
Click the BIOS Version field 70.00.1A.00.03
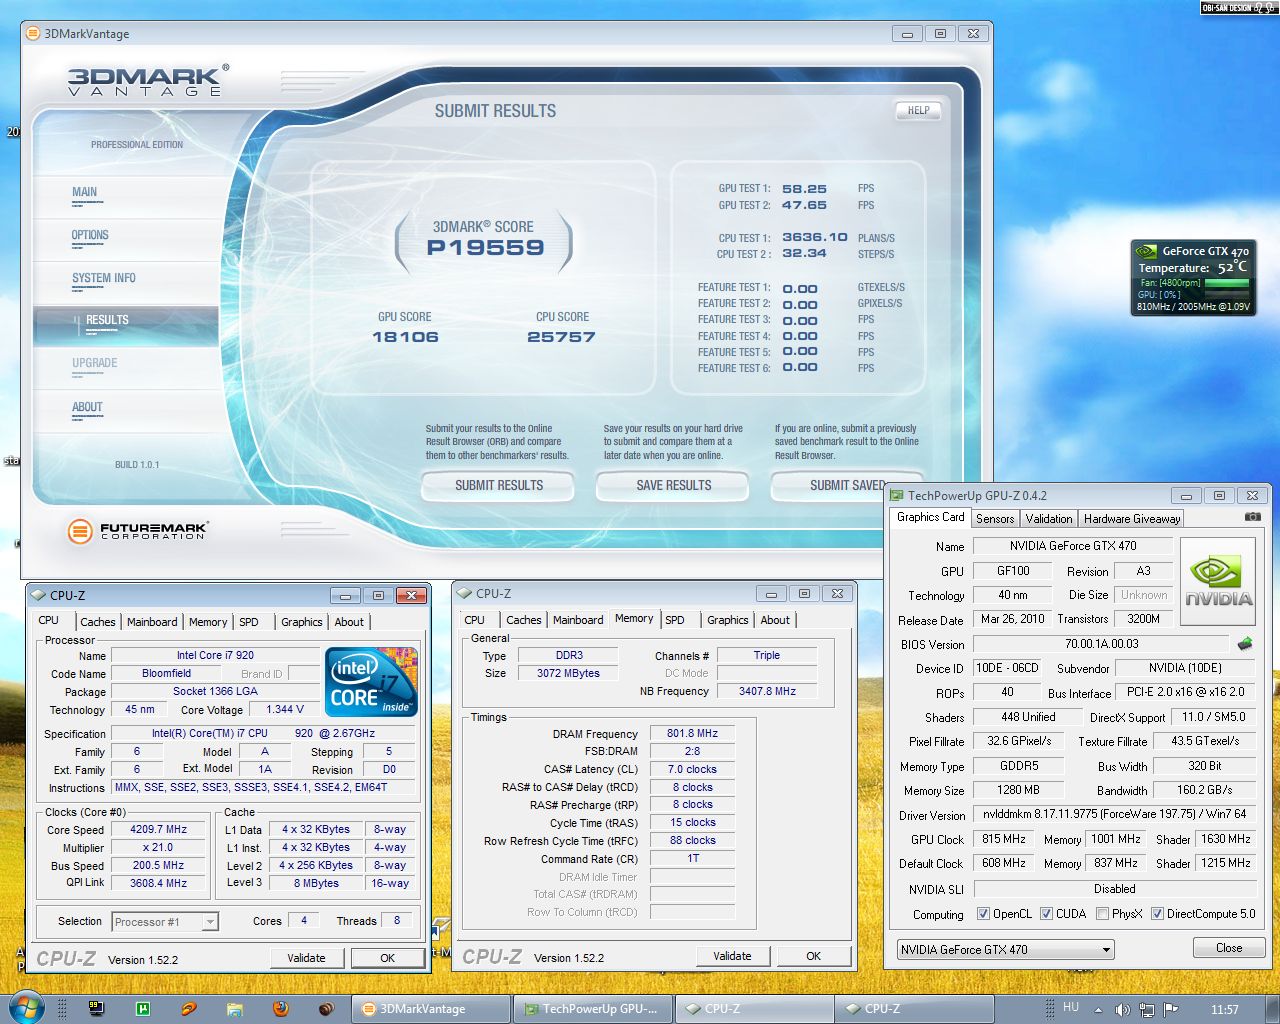click(x=1101, y=644)
